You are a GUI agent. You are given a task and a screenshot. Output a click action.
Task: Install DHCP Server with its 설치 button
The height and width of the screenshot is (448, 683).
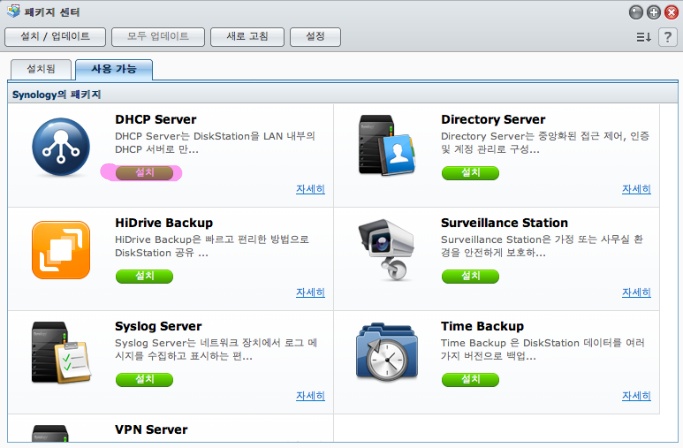coord(144,173)
